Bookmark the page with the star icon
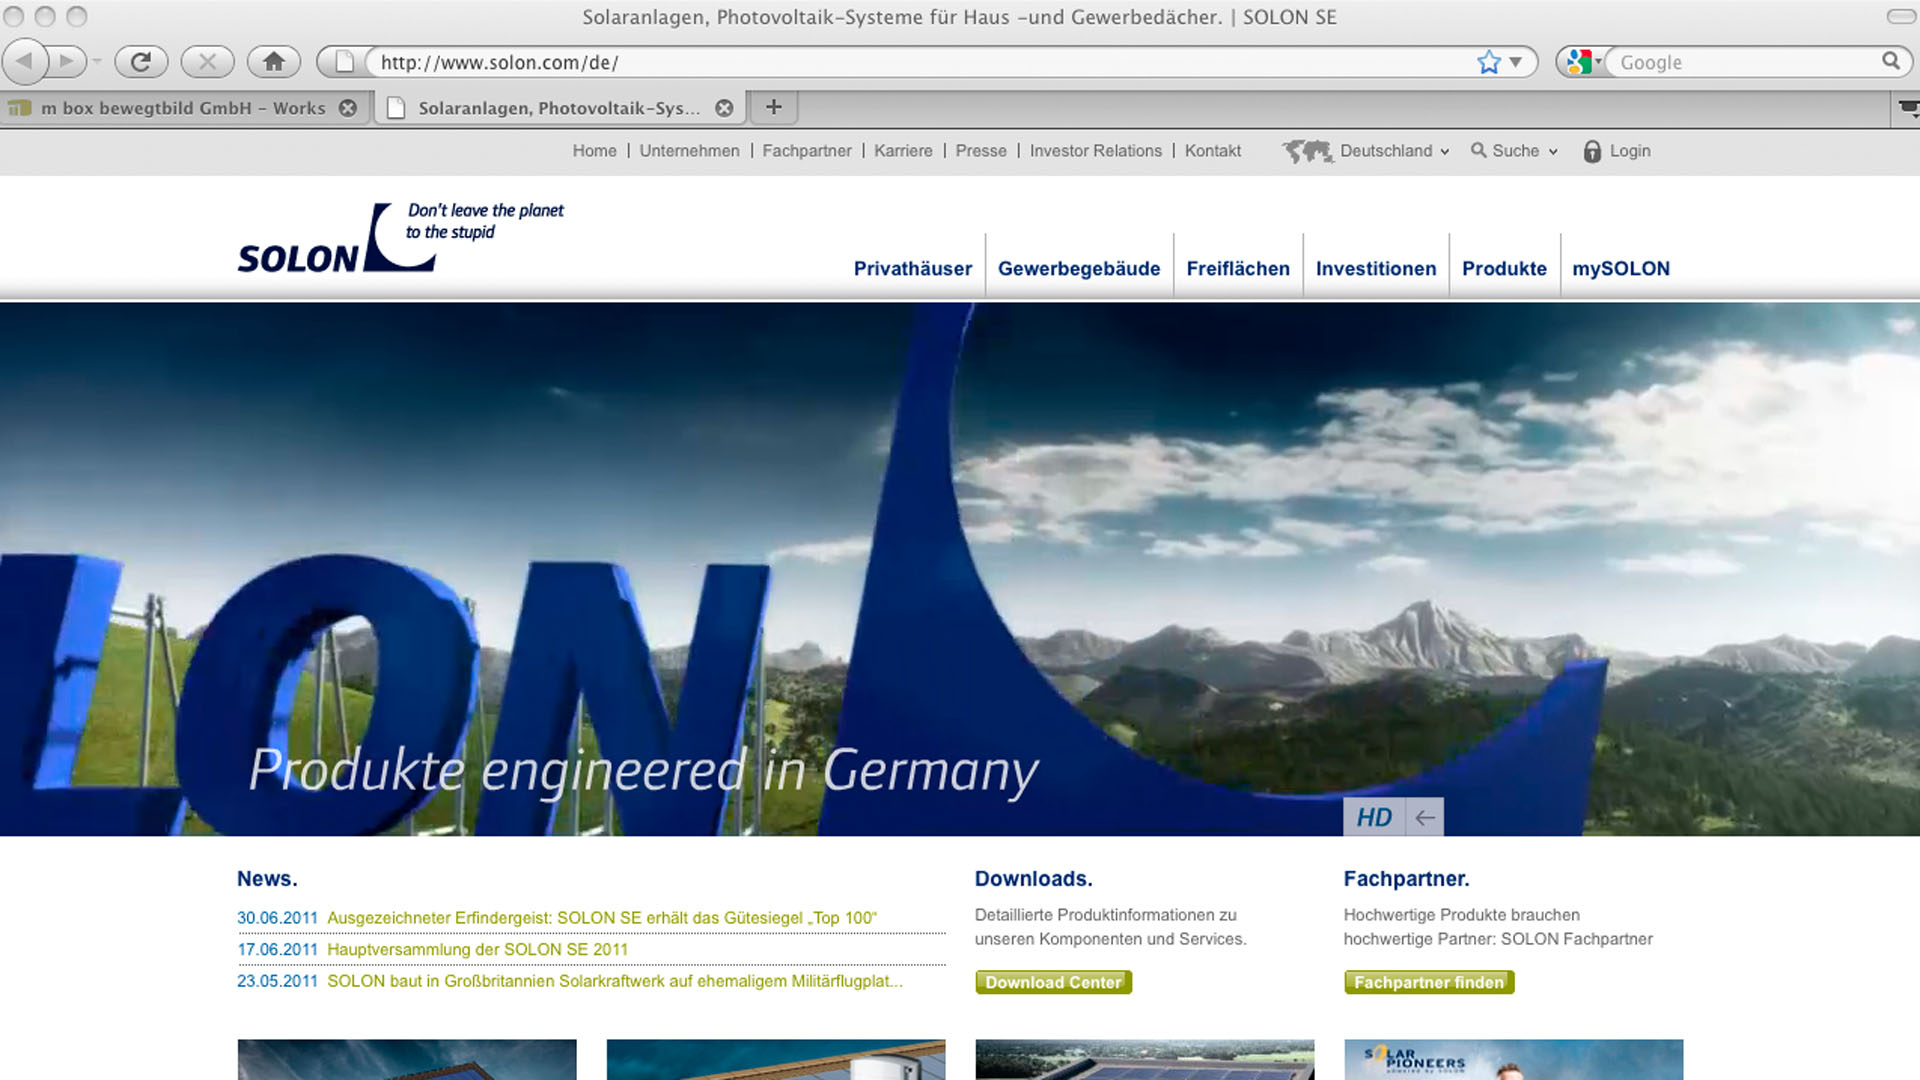 point(1489,62)
